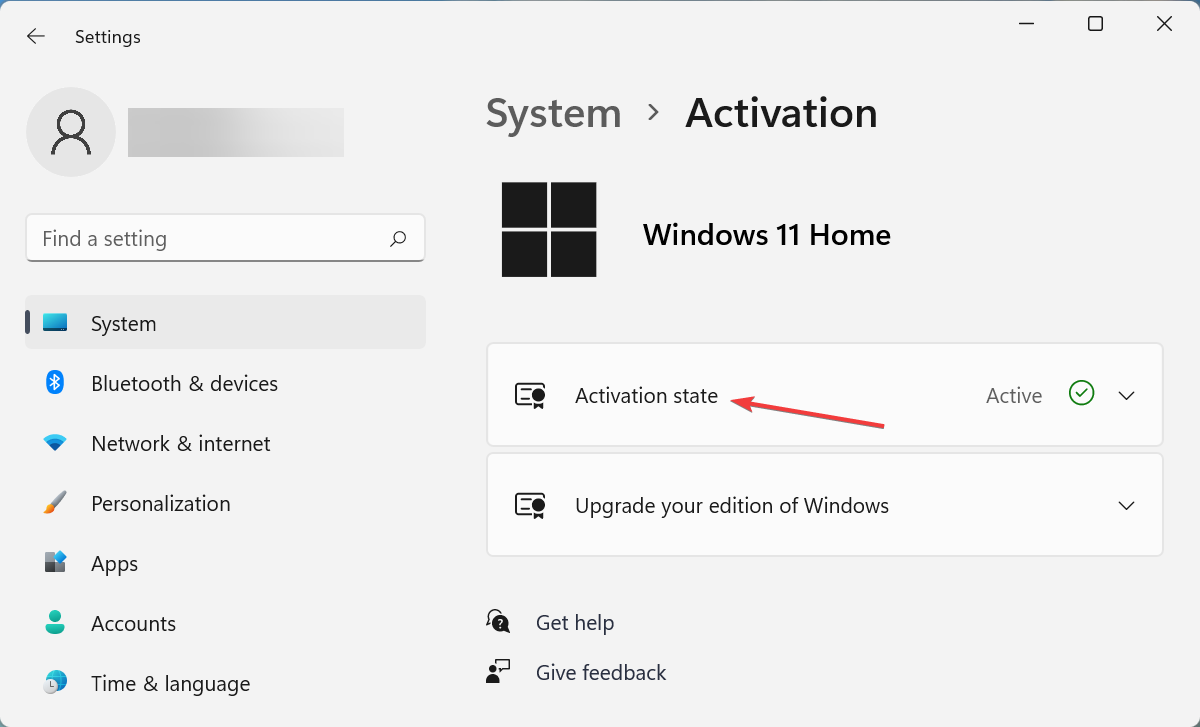Select the Personalization brush icon
Viewport: 1200px width, 727px height.
54,503
